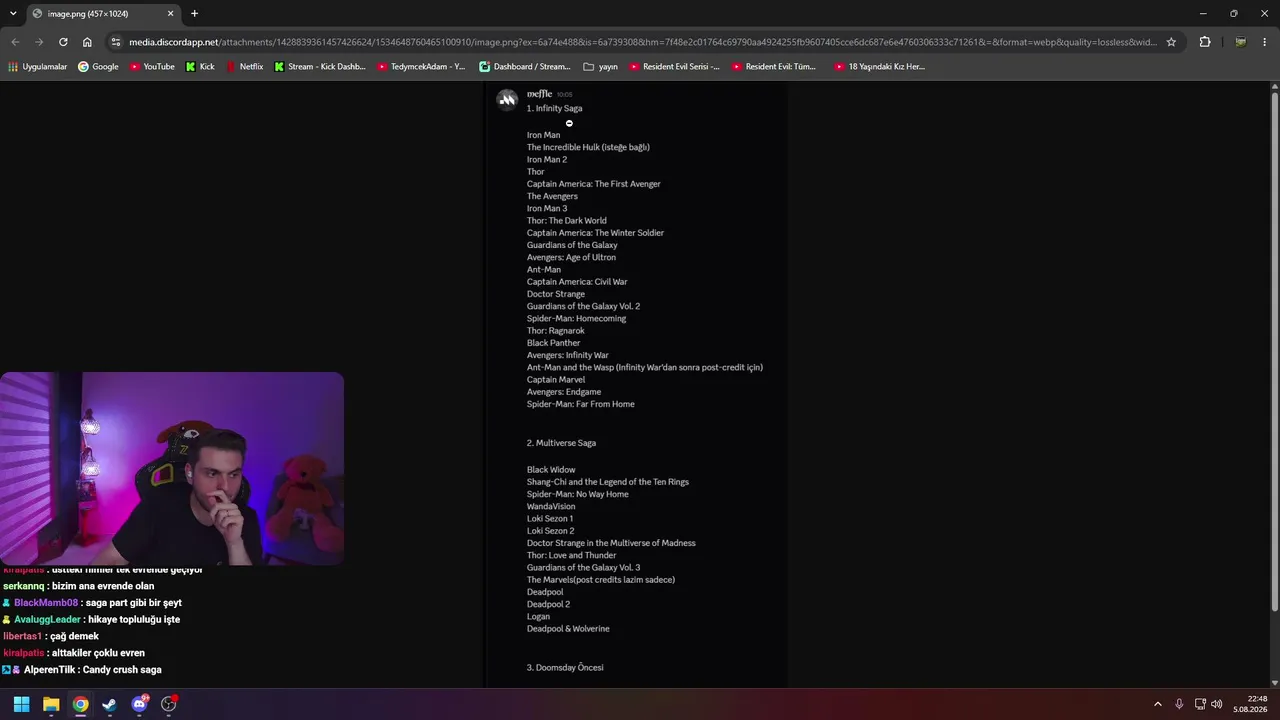1280x720 pixels.
Task: Click 'Deadpool & Wolverine' line
Action: (x=568, y=629)
